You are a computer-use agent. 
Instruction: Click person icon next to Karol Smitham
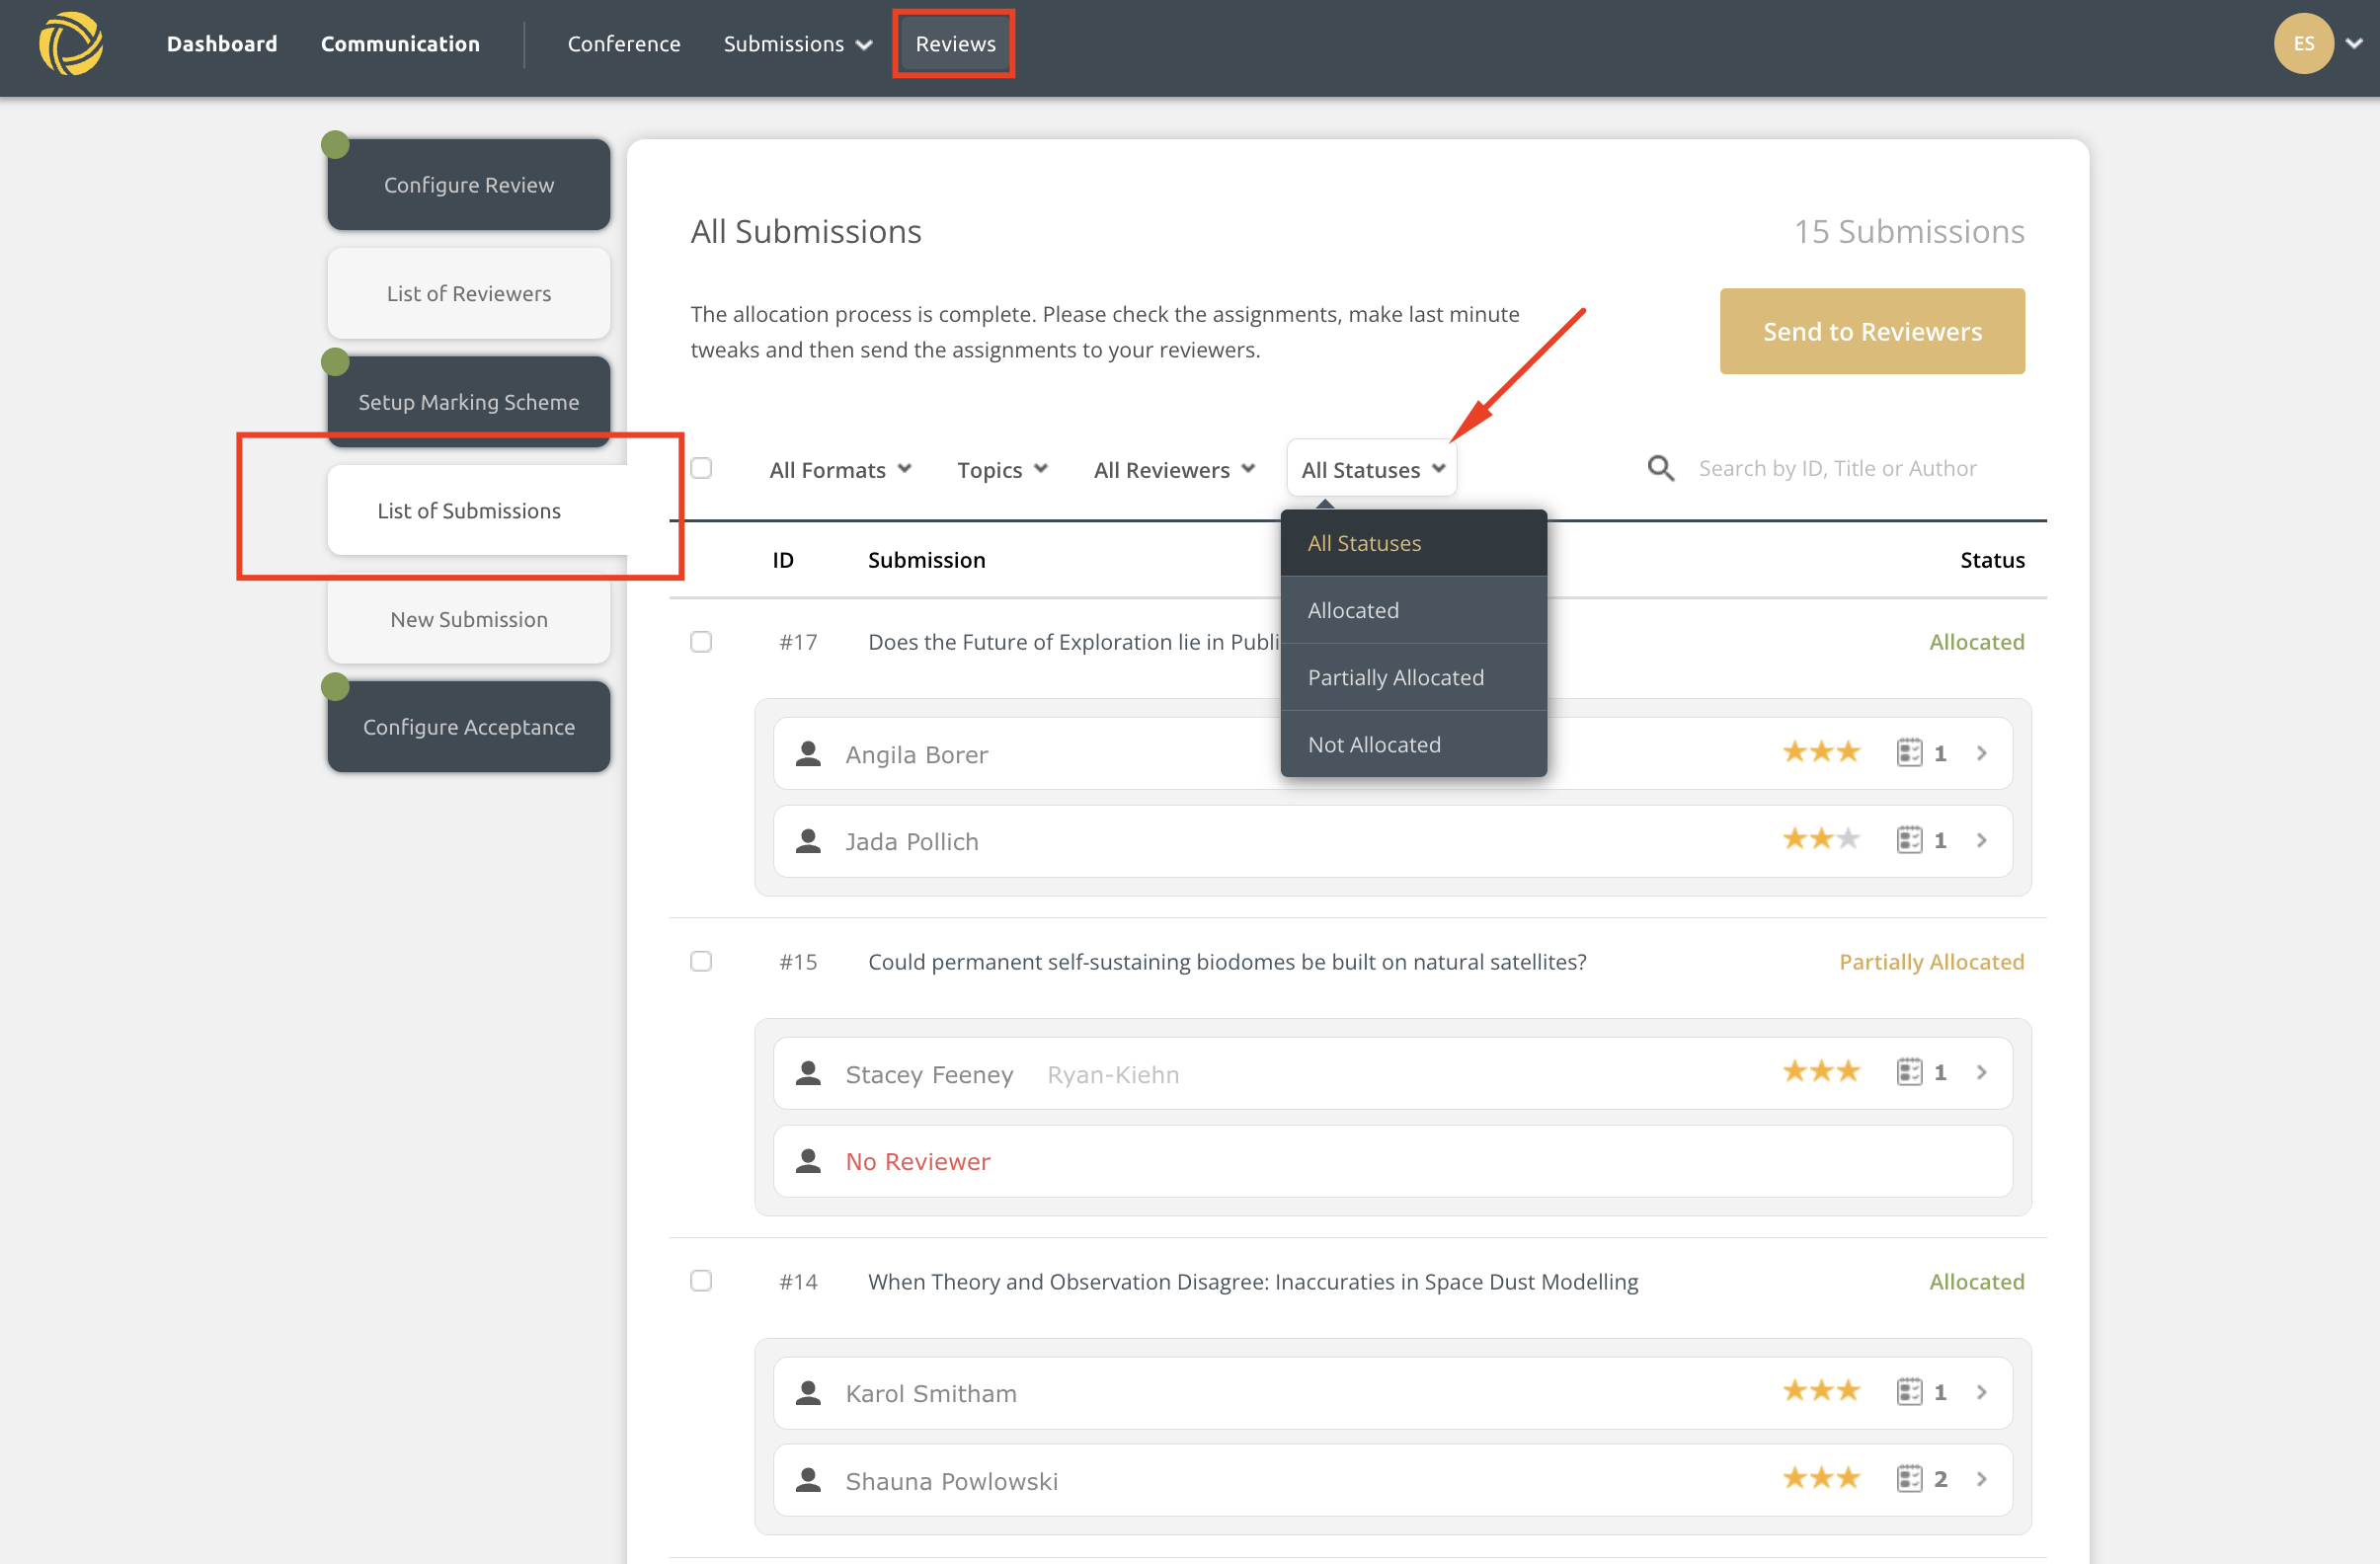[x=808, y=1393]
